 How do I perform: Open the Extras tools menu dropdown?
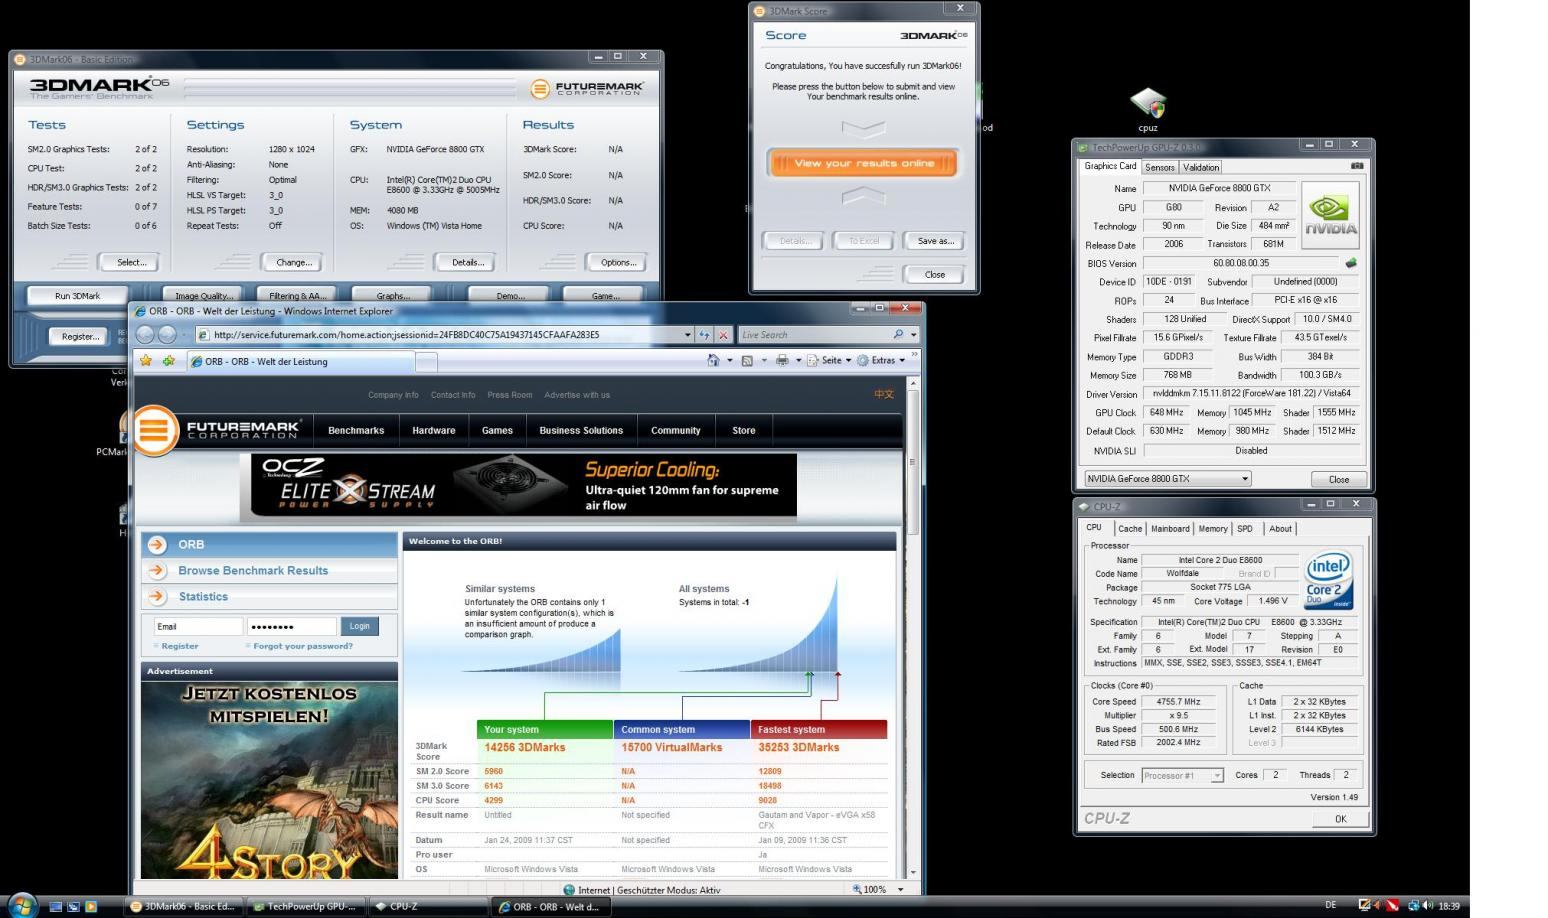pyautogui.click(x=881, y=360)
